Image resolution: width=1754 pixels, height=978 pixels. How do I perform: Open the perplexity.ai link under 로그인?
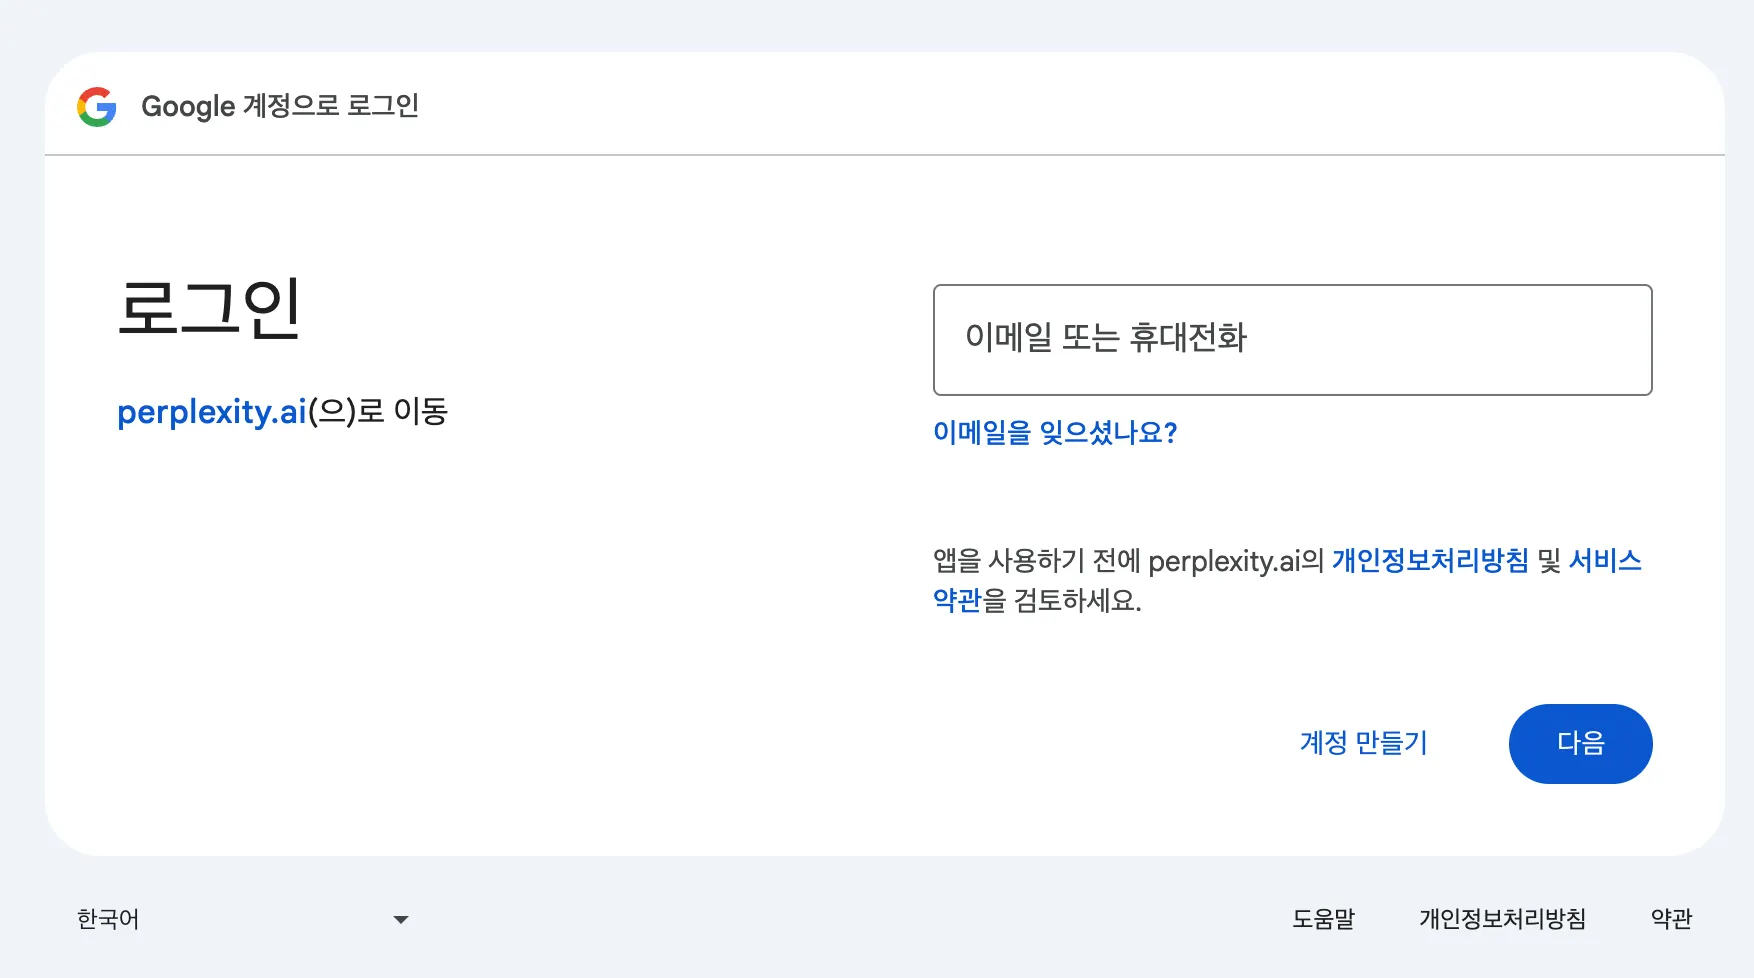(x=211, y=412)
